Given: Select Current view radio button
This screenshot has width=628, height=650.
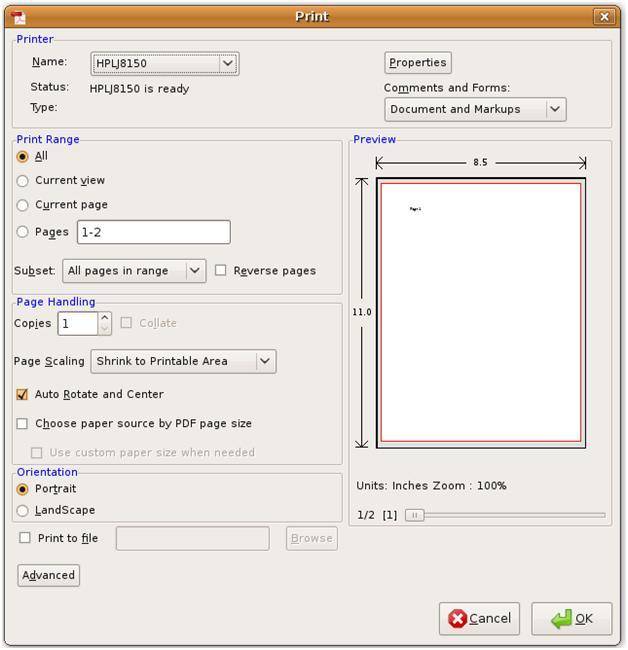Looking at the screenshot, I should pyautogui.click(x=23, y=181).
